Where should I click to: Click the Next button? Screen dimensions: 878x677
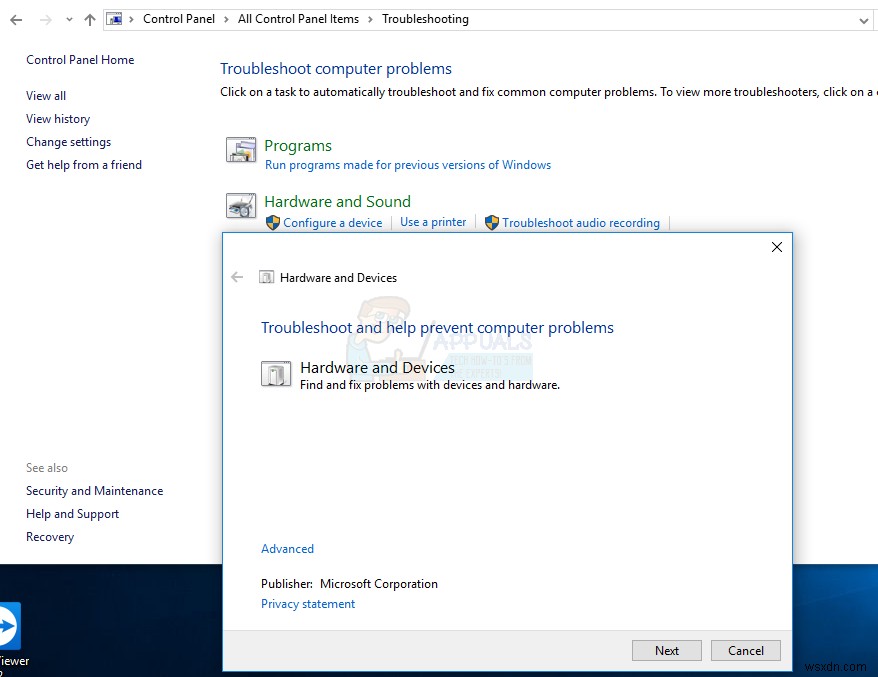[667, 651]
